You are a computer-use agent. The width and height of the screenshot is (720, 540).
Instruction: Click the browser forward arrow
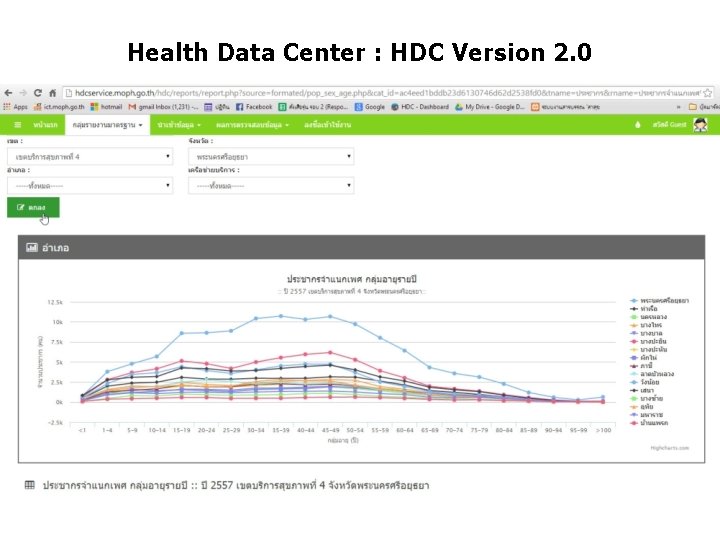(x=23, y=93)
